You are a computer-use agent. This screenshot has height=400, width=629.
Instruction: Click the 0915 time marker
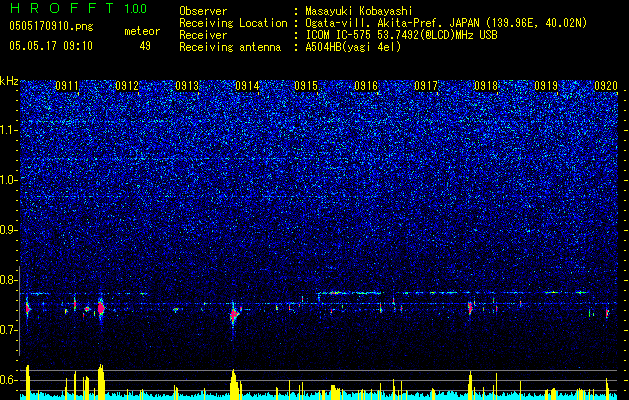tap(306, 85)
